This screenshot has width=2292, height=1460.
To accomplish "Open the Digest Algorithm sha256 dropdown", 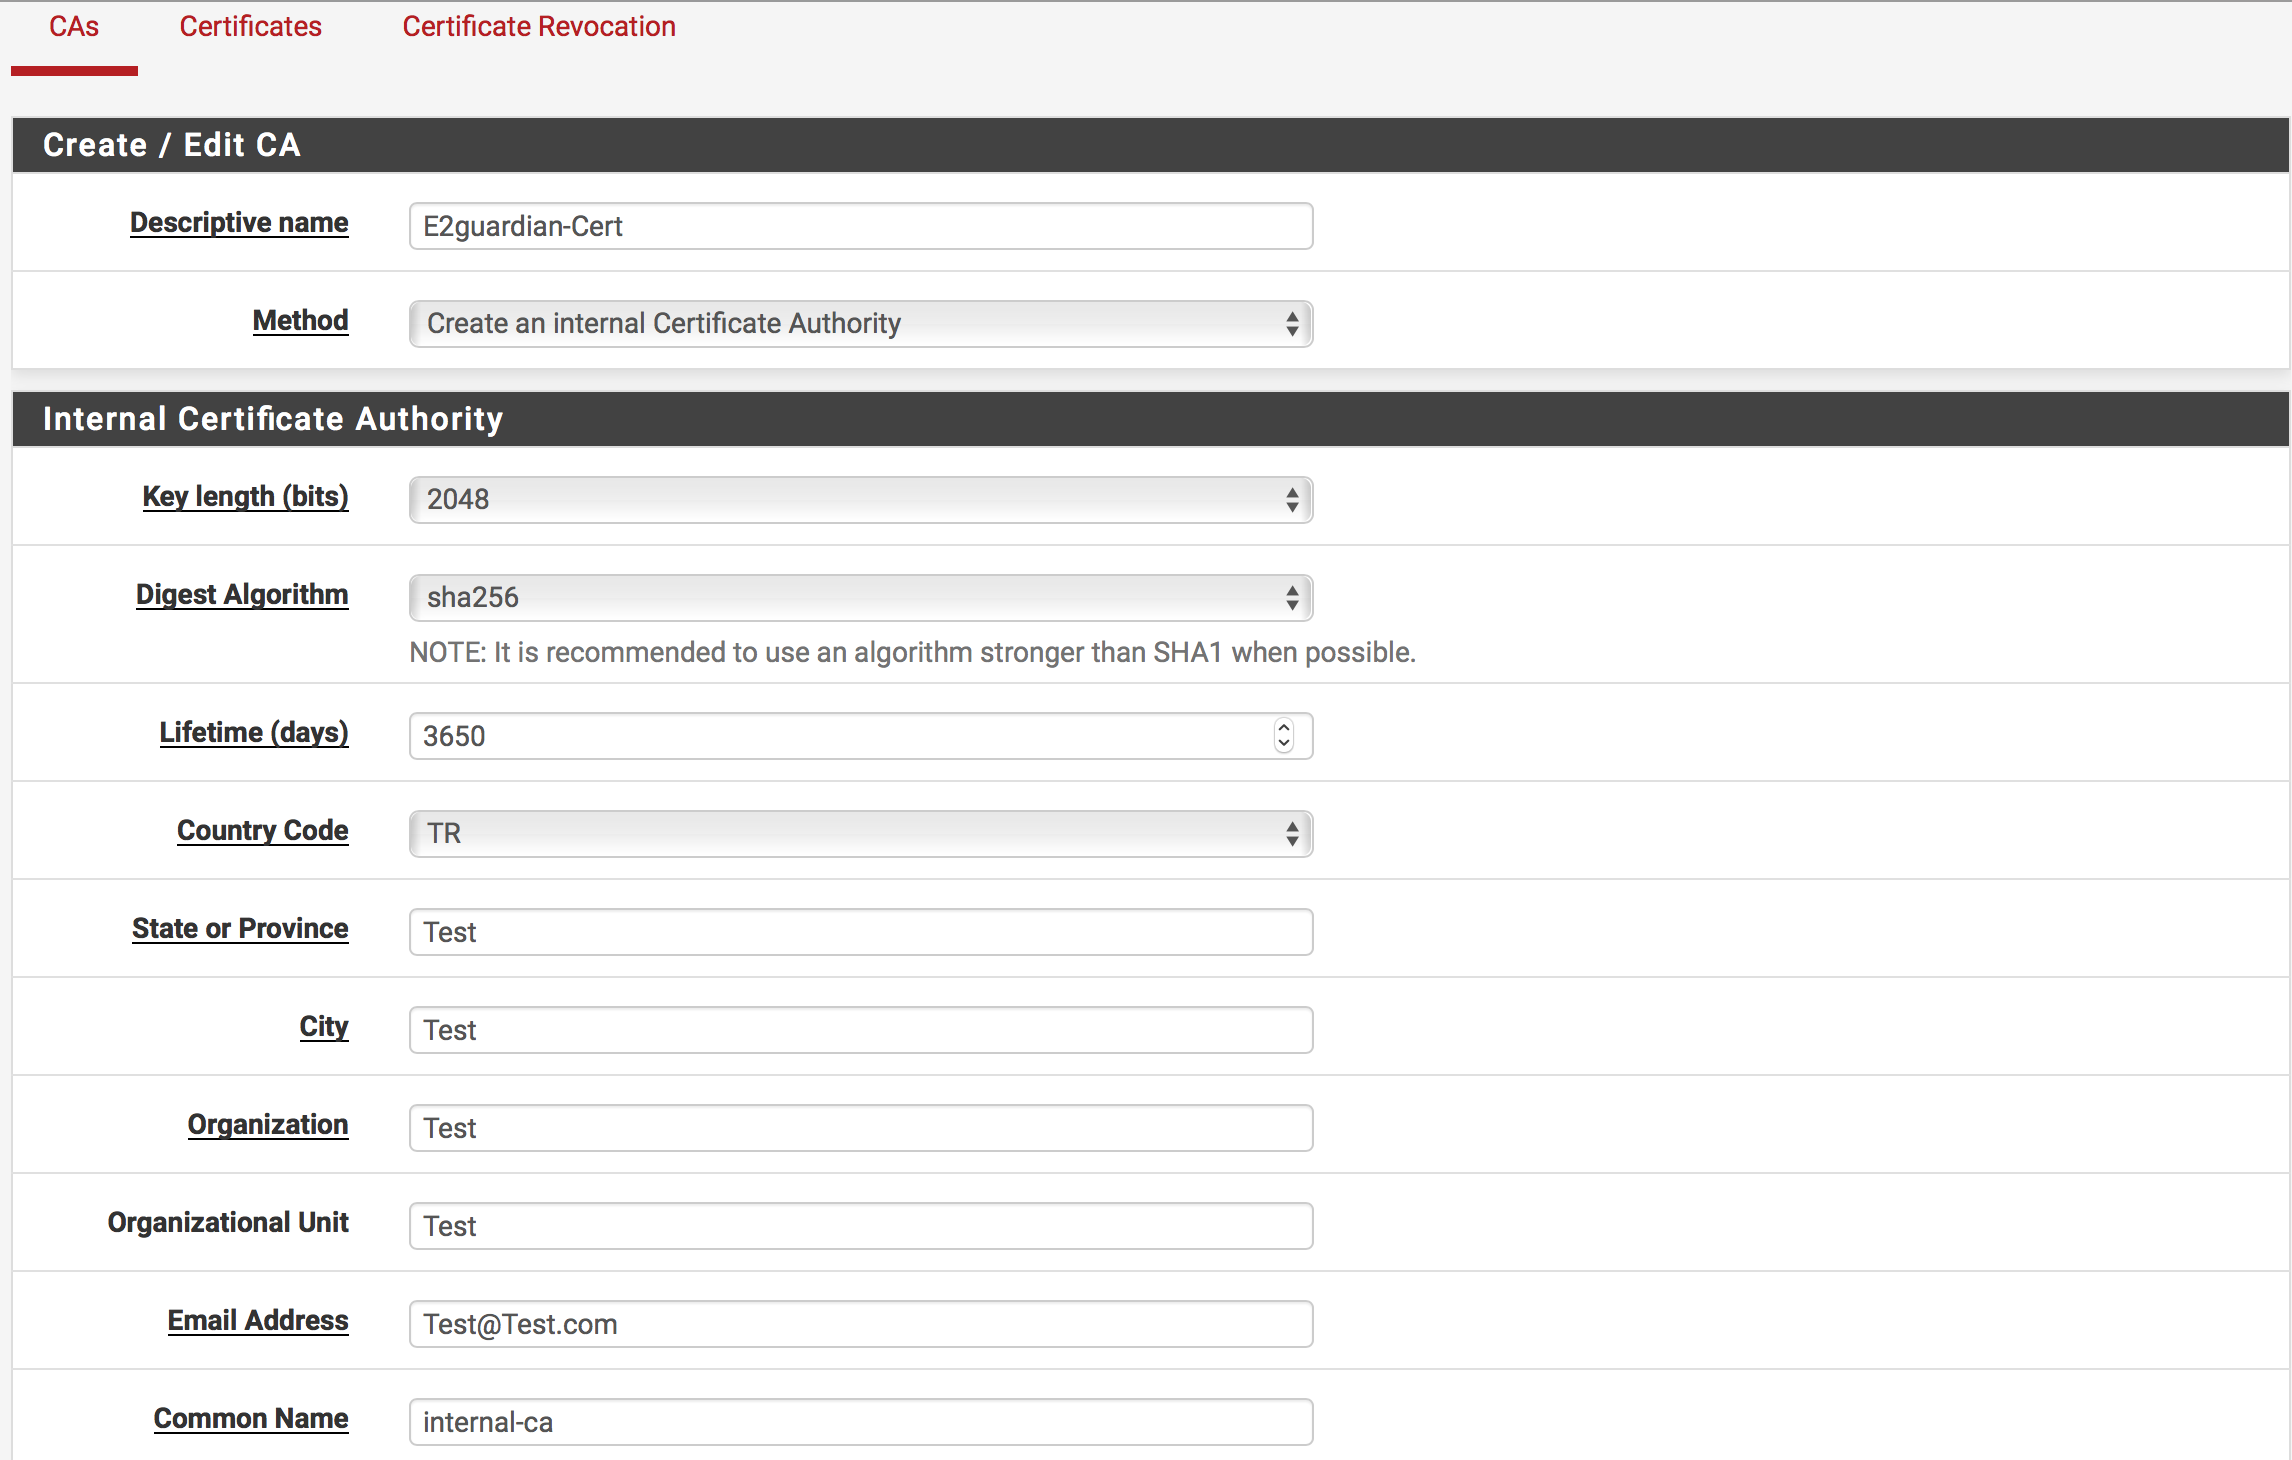I will click(860, 598).
